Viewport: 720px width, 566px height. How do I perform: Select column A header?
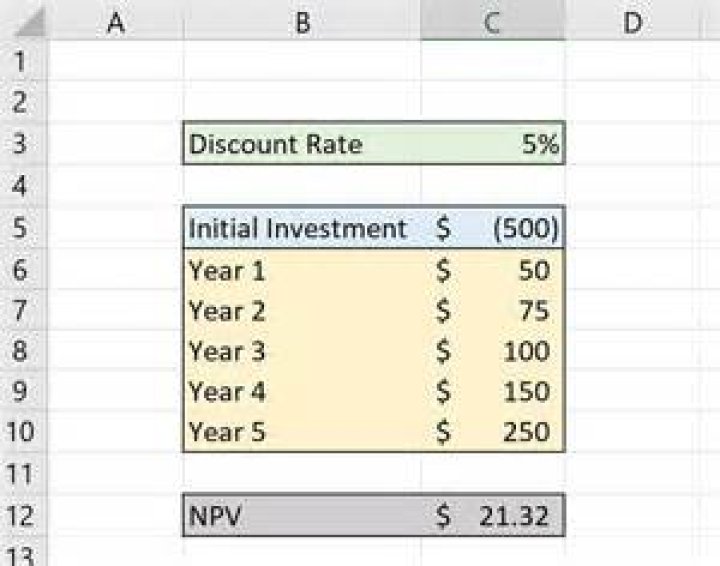click(115, 21)
